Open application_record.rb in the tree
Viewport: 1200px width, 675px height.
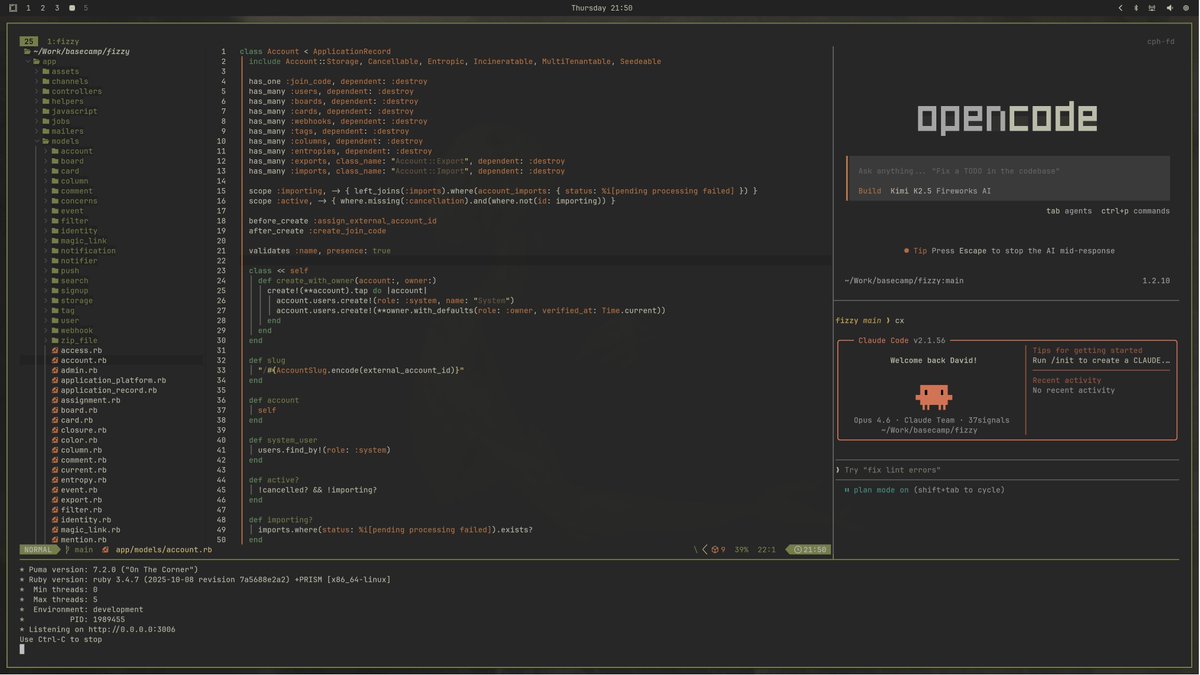[109, 391]
